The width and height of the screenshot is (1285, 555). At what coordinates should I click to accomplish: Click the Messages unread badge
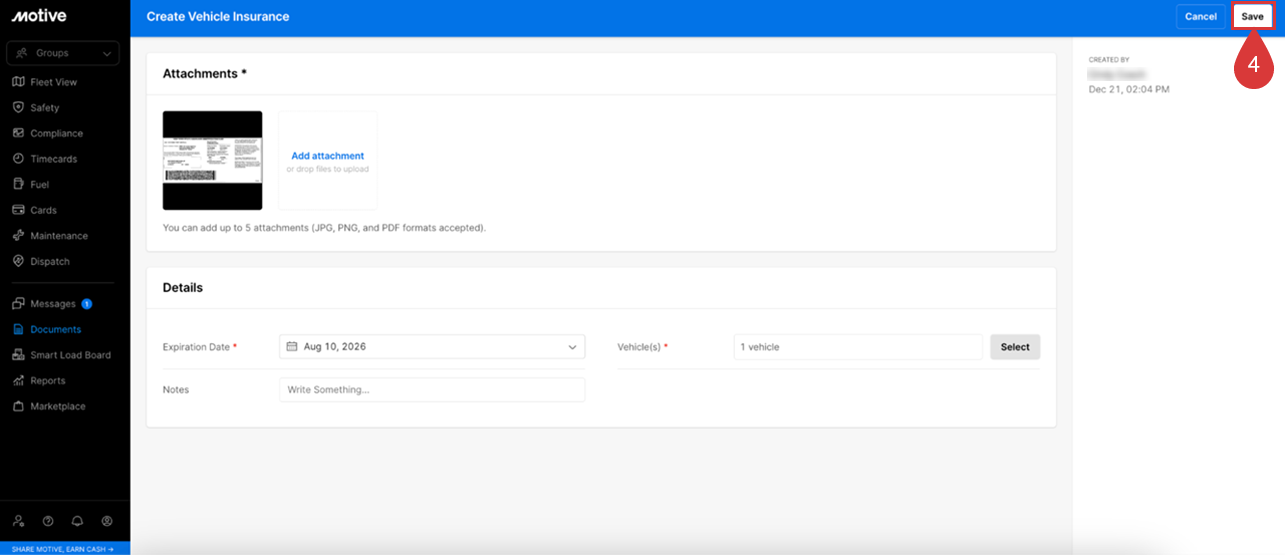(87, 304)
